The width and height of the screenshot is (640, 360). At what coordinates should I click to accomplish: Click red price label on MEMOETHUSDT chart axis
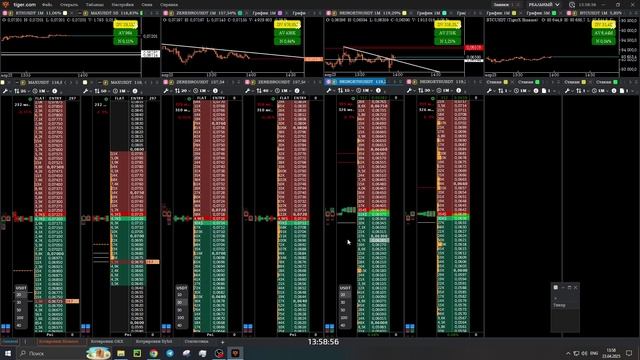[474, 48]
